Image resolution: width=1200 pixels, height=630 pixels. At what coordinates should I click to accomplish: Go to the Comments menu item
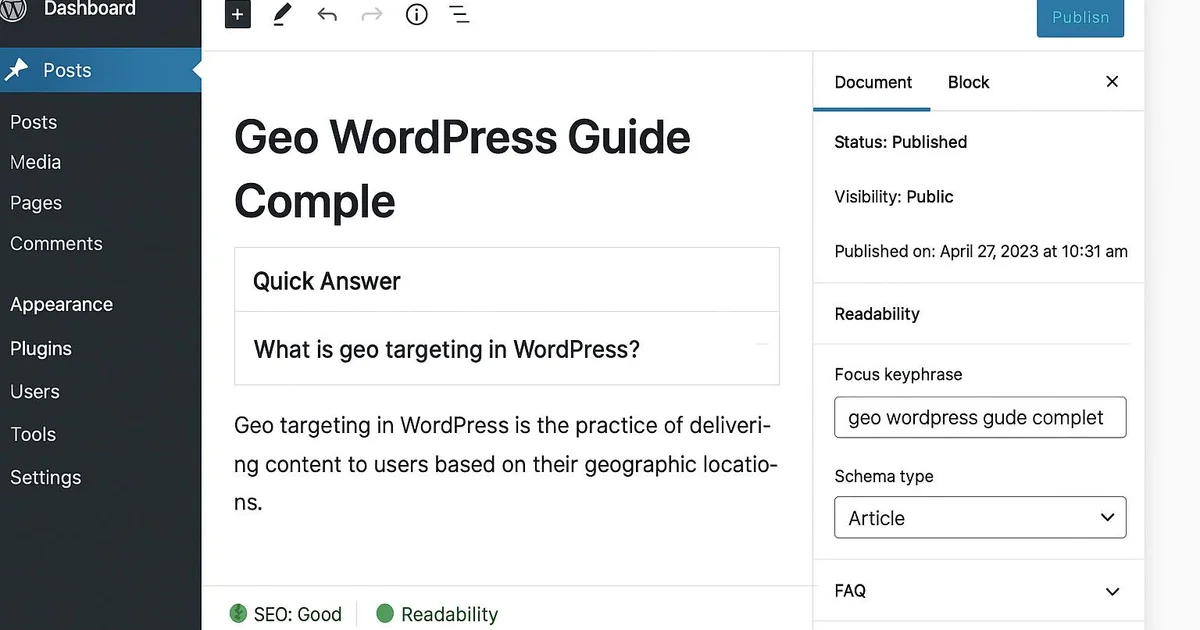coord(56,244)
